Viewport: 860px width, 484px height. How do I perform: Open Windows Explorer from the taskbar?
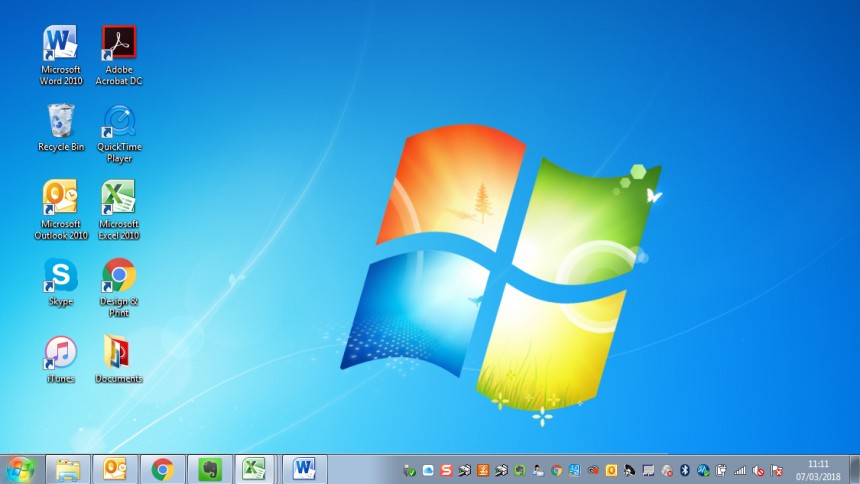tap(67, 470)
